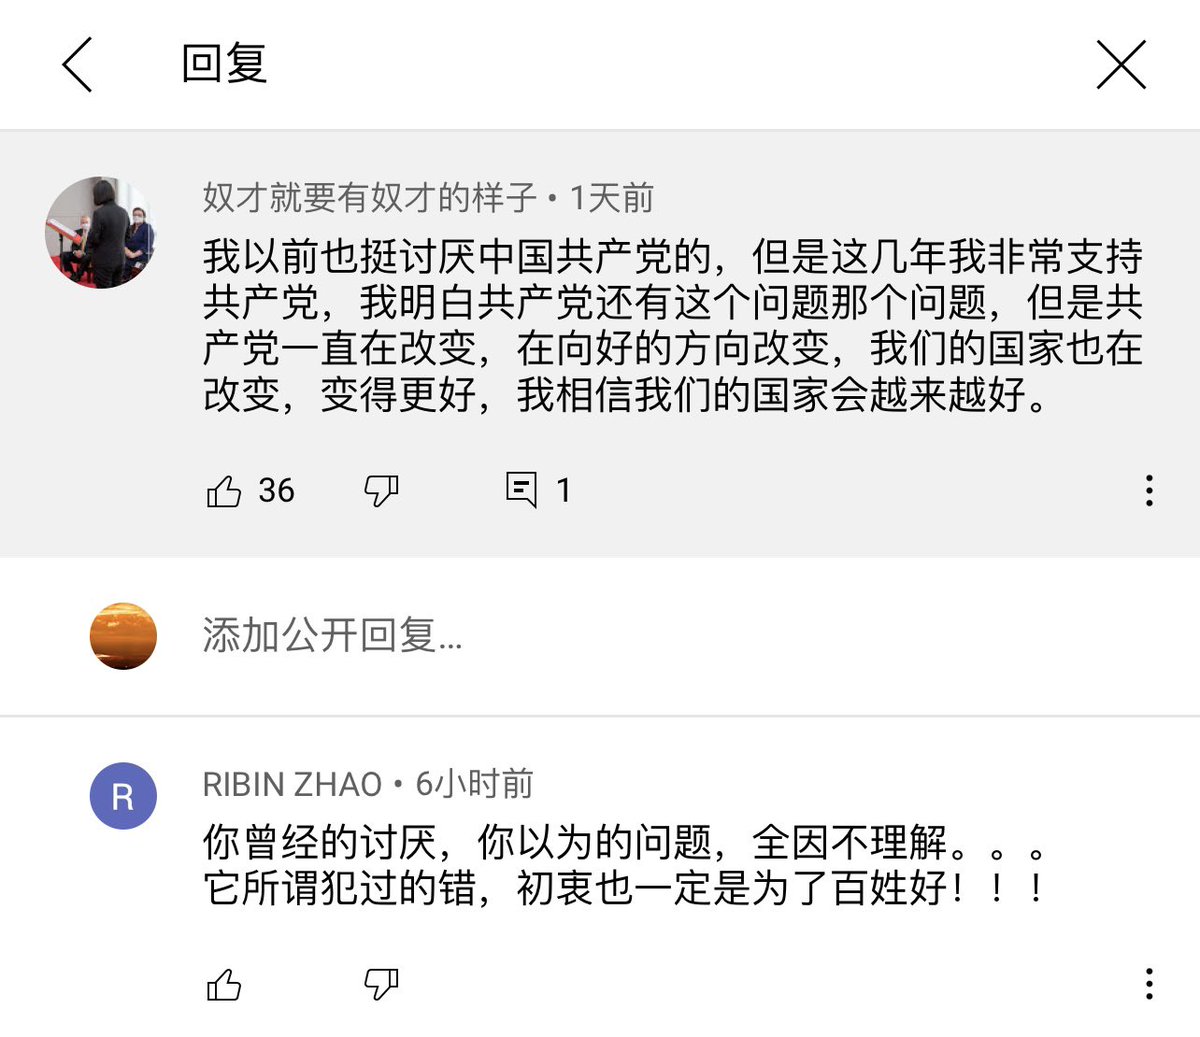1200x1037 pixels.
Task: Go back using the left arrow
Action: [77, 65]
